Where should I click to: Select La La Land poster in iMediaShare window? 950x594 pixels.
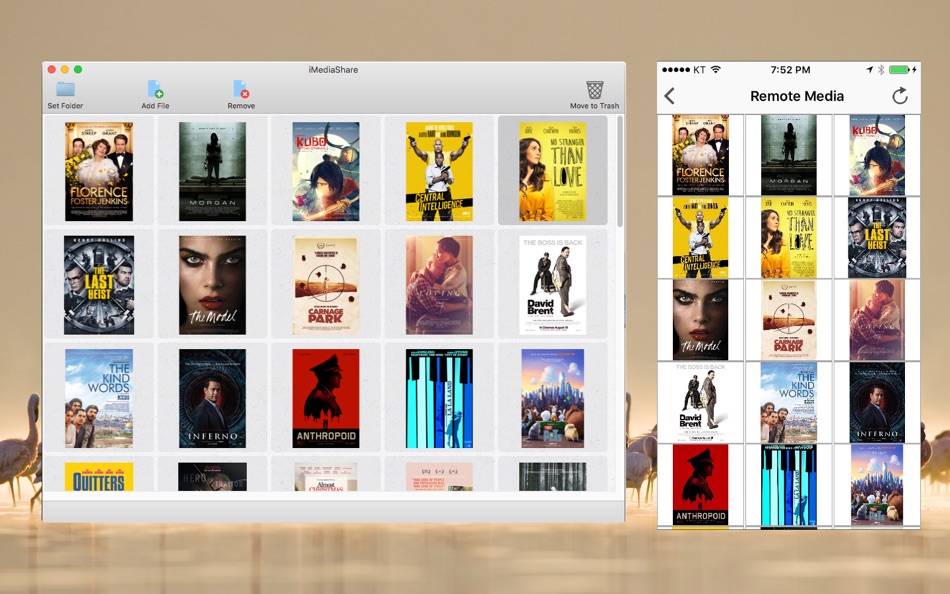[x=439, y=398]
